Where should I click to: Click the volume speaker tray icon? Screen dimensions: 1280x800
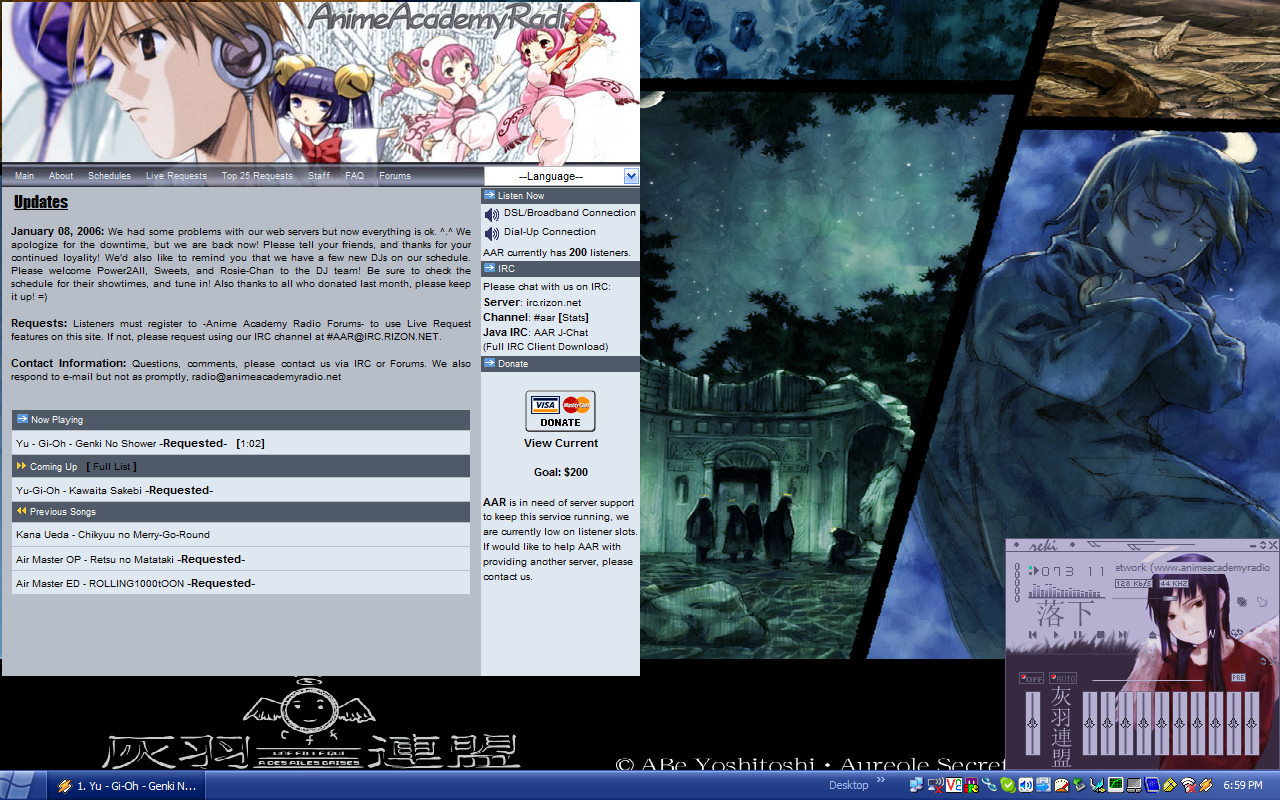pos(1025,785)
